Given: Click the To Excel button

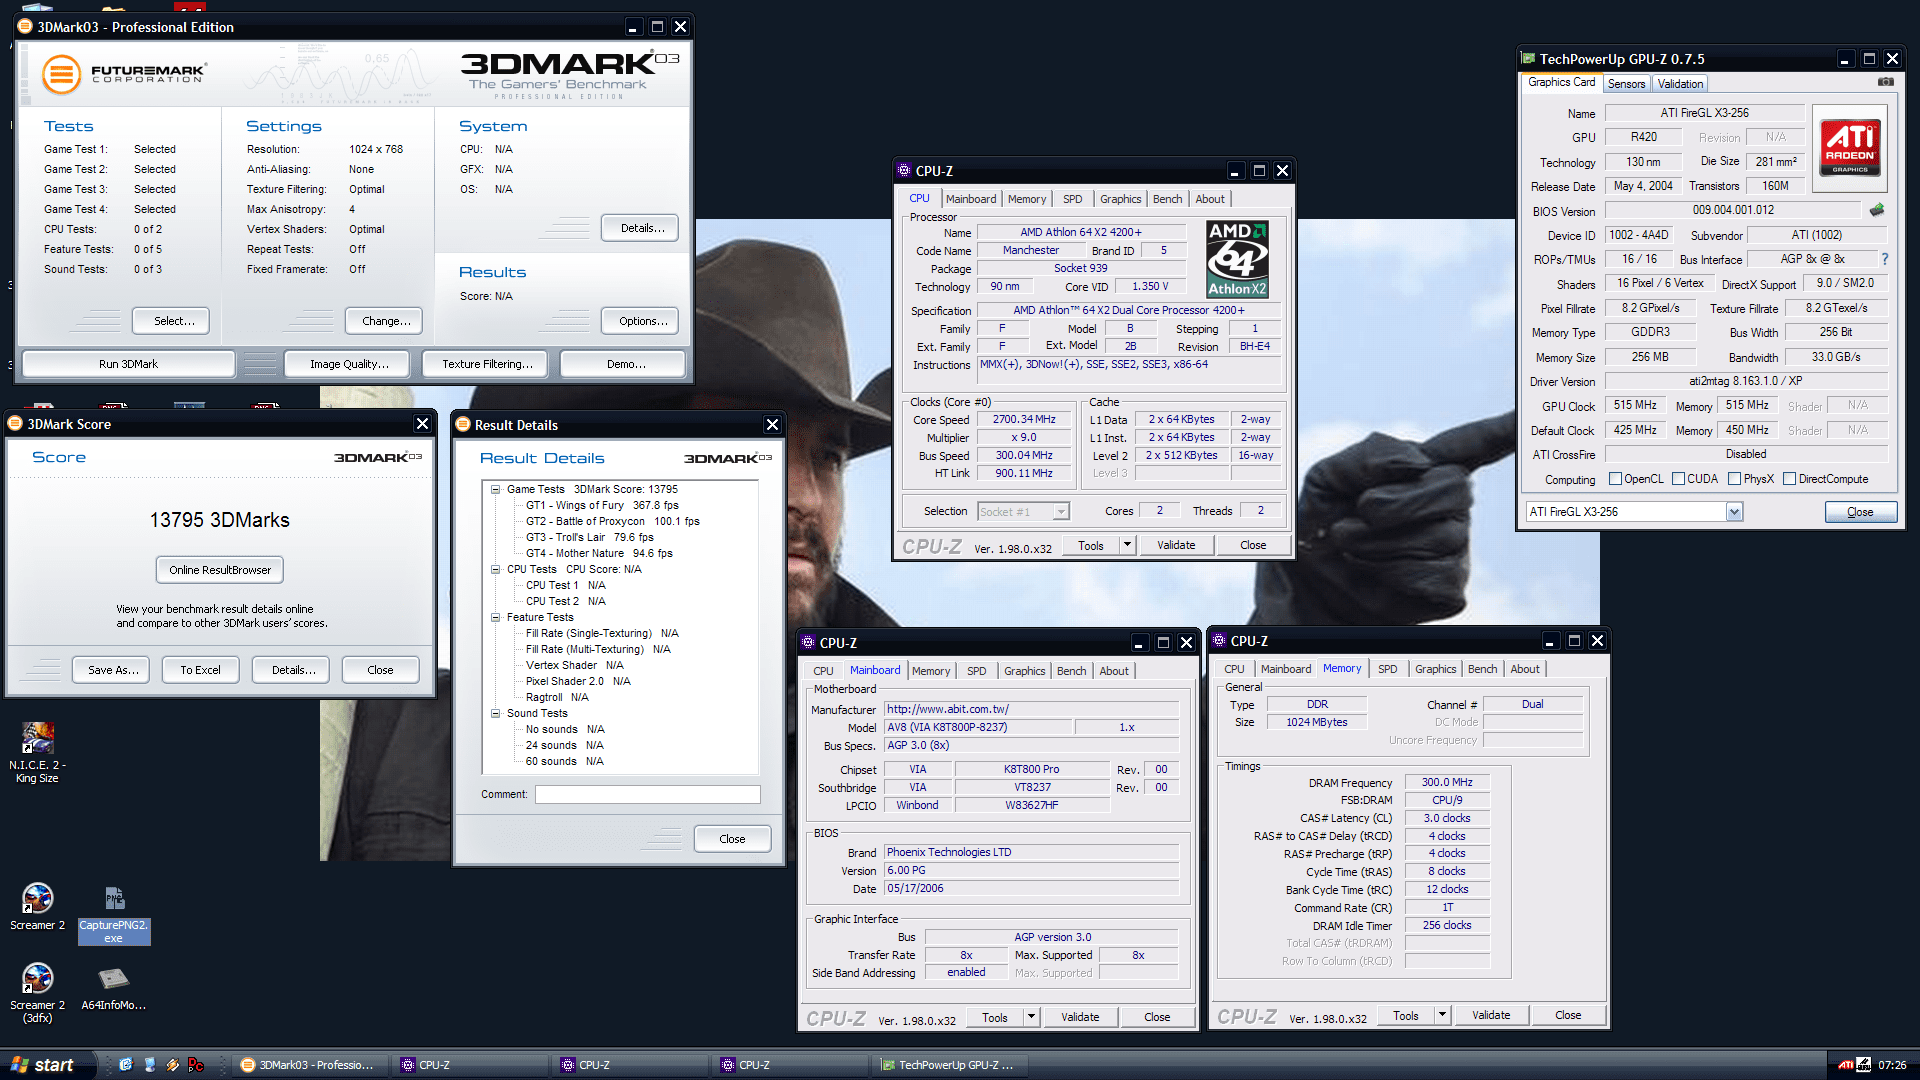Looking at the screenshot, I should [200, 670].
